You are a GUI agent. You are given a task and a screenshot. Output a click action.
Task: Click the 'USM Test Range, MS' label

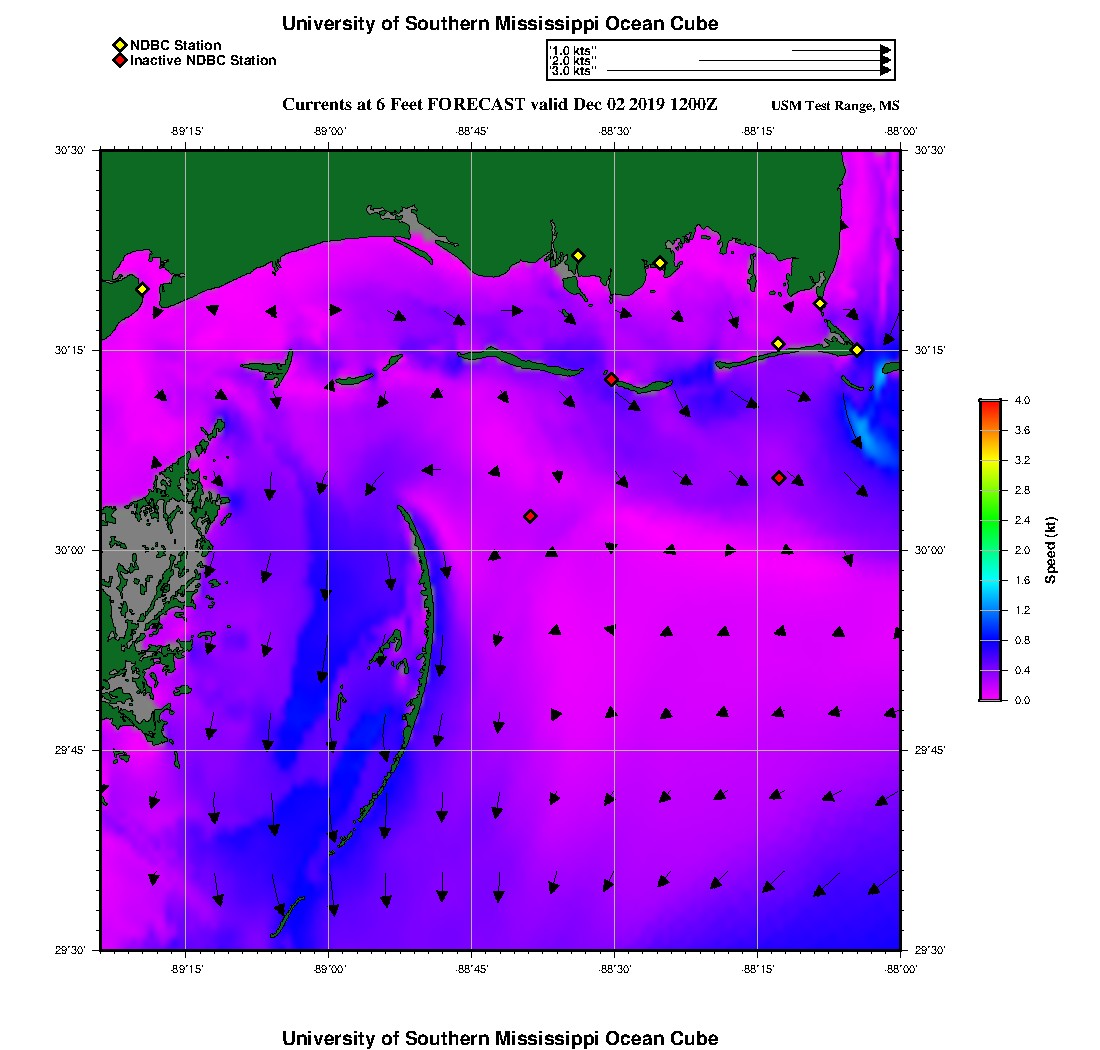coord(835,105)
